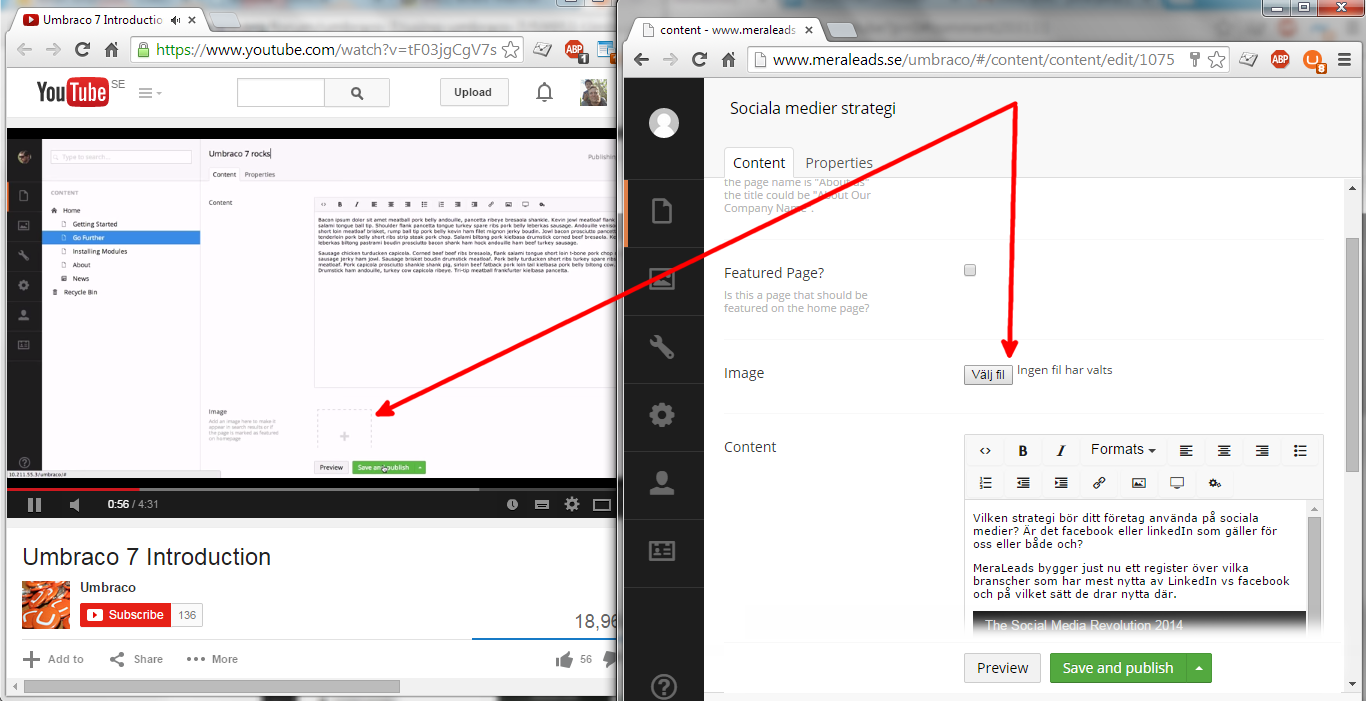Open the YouTube guide menu dropdown

149,93
